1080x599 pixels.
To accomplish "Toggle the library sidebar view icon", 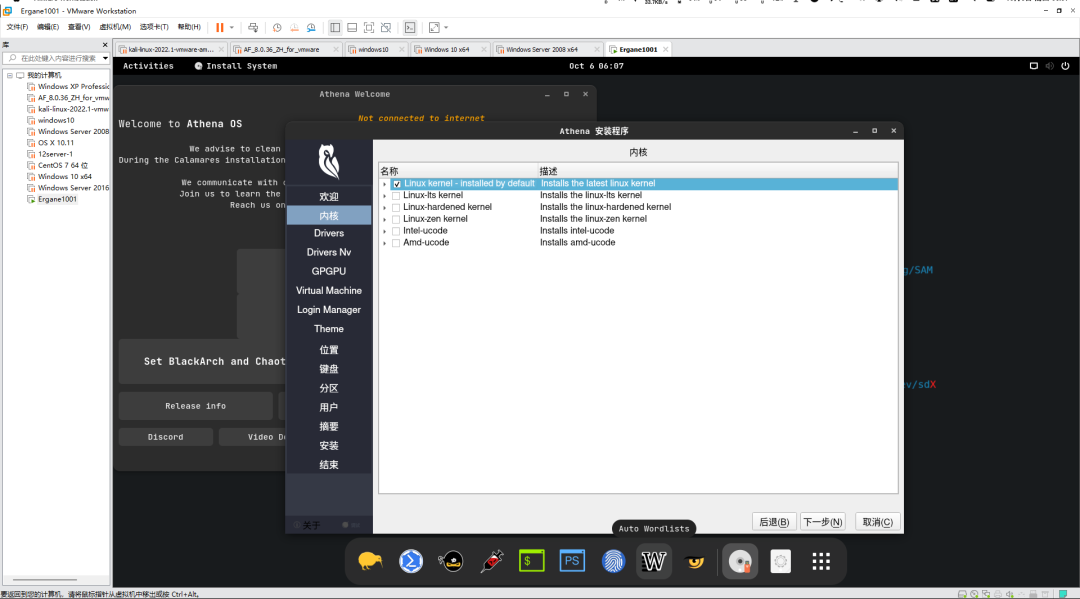I will pyautogui.click(x=335, y=28).
